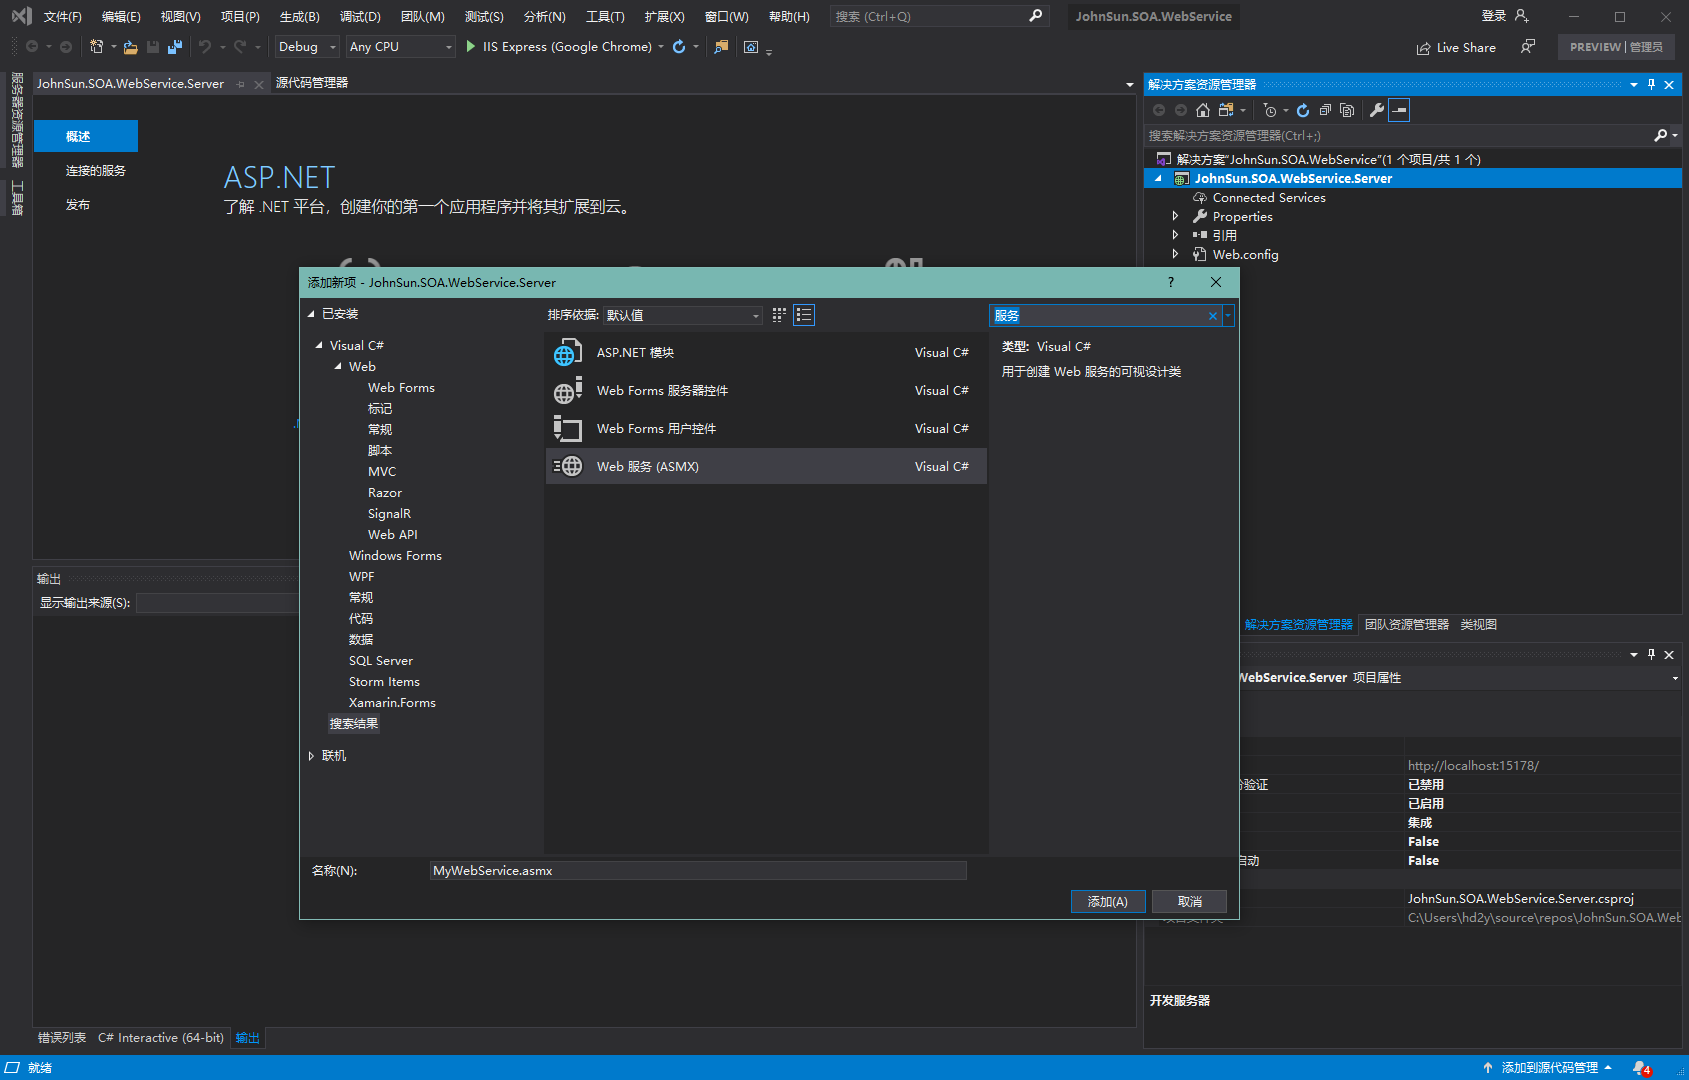Click the search magnifier in Solution Explorer search

point(1660,135)
